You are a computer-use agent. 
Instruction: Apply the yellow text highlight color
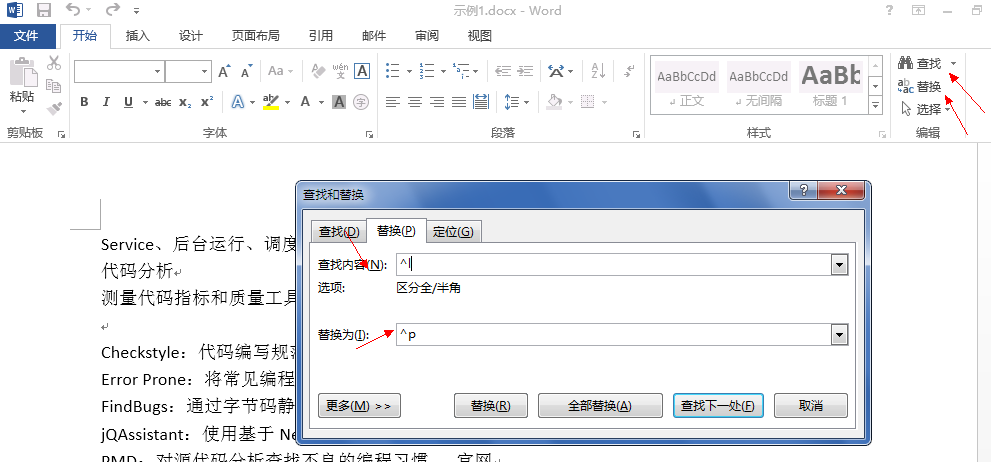(x=271, y=102)
